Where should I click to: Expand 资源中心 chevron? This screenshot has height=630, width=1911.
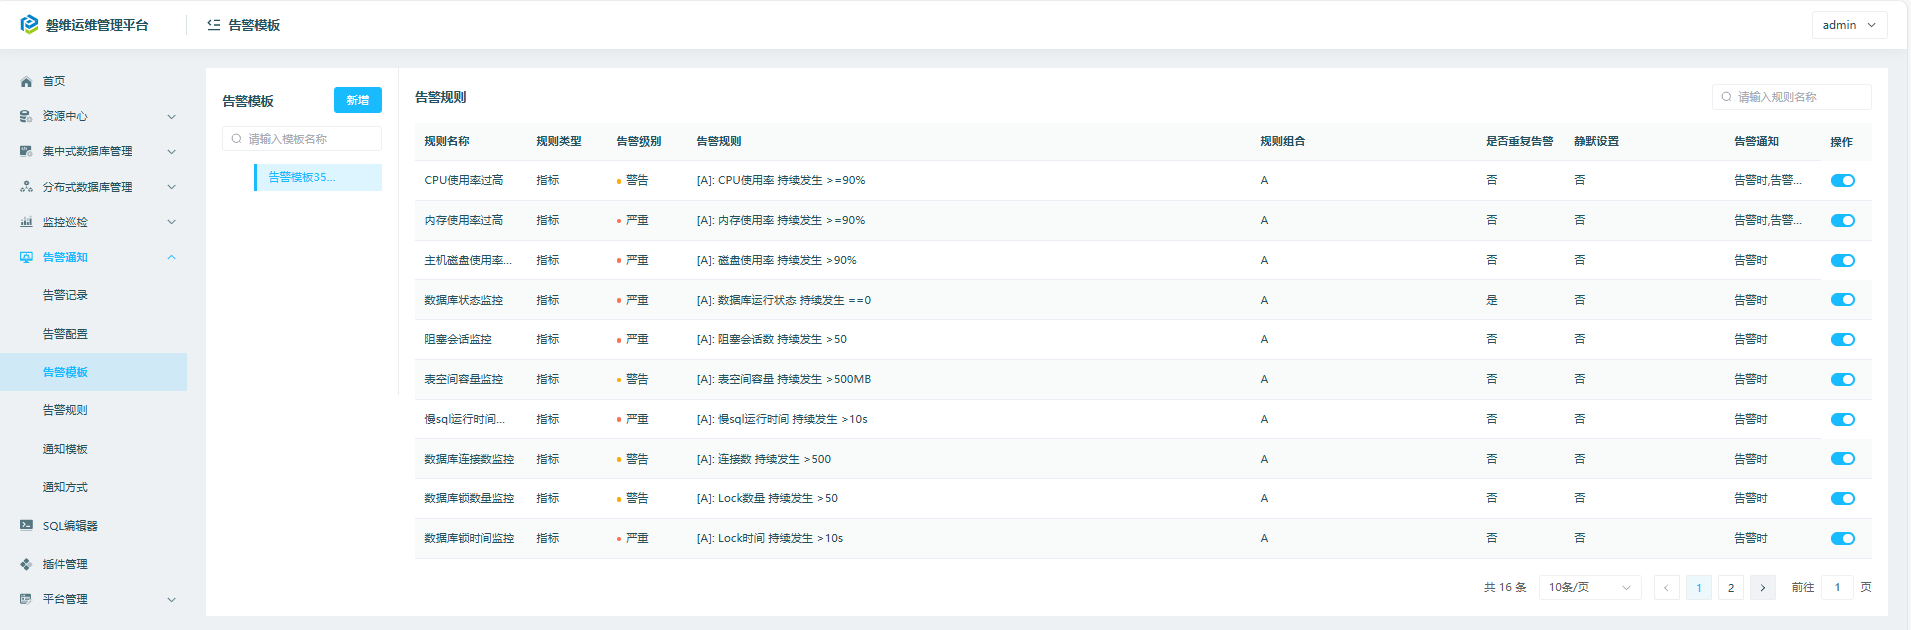[171, 117]
